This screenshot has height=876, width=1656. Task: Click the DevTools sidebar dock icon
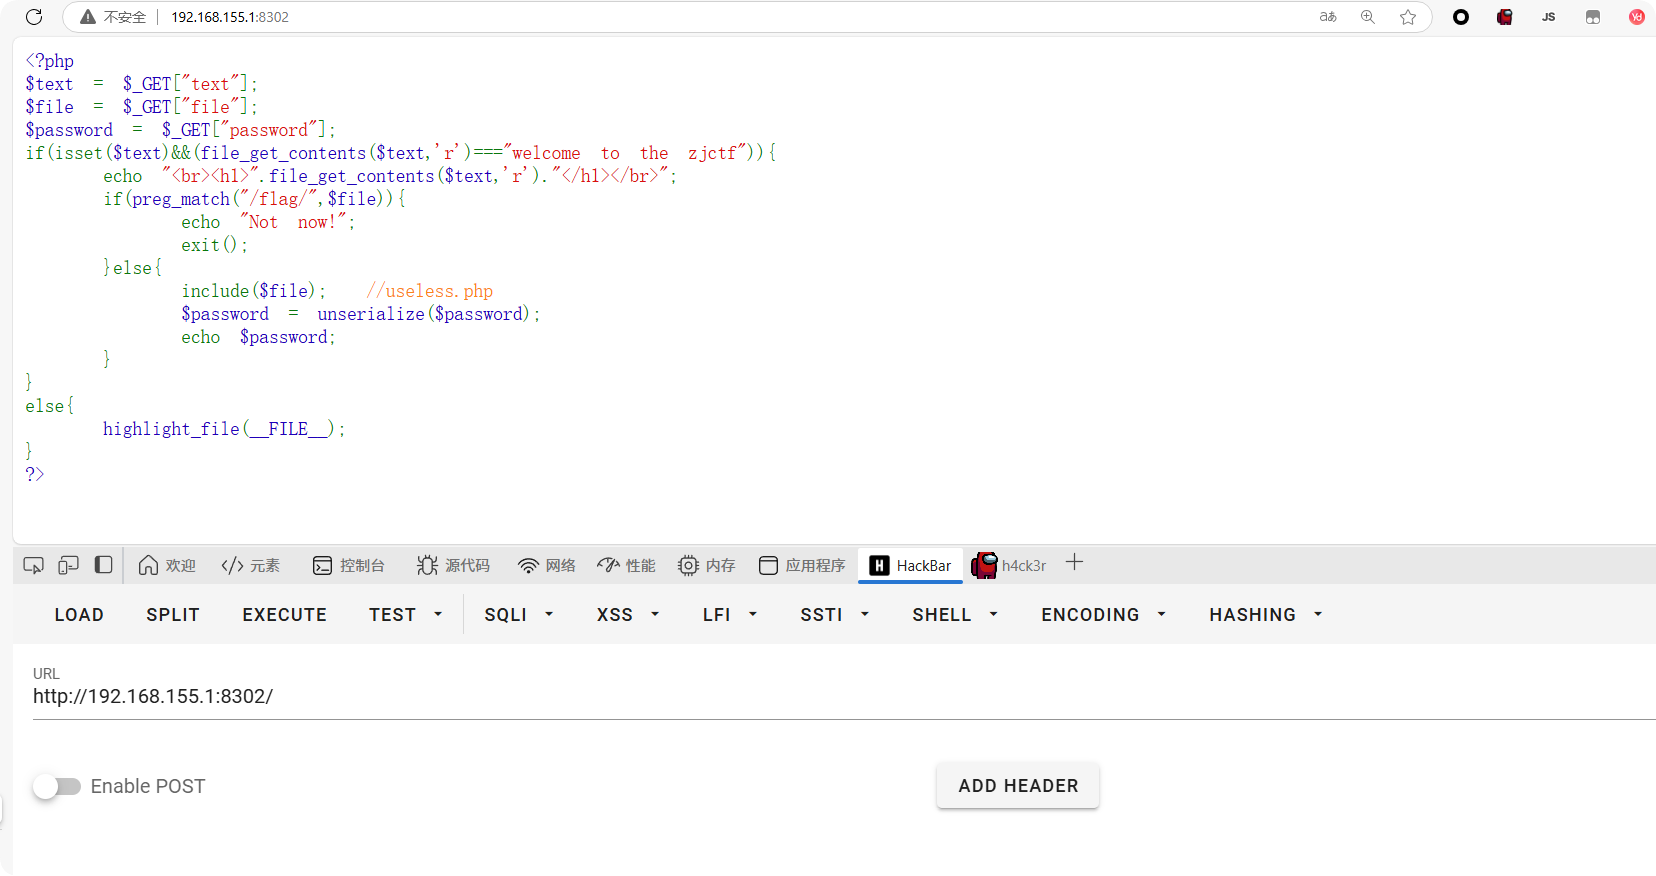103,565
